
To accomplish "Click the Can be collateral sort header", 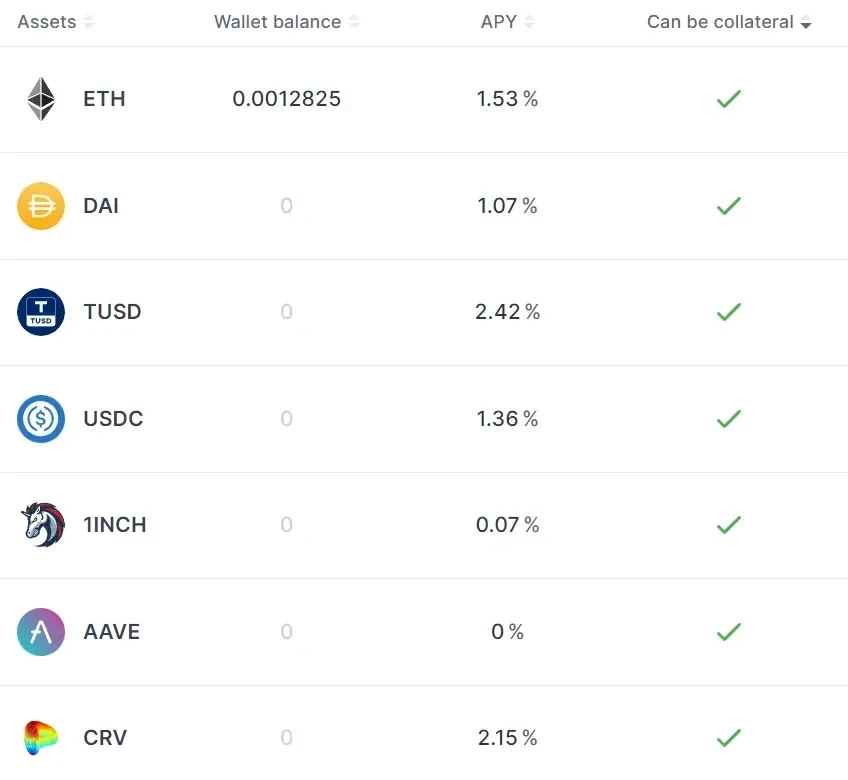I will pyautogui.click(x=729, y=22).
